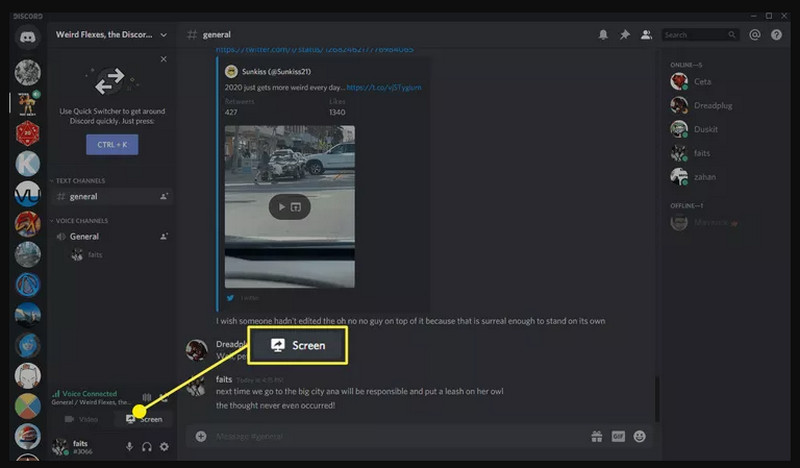Toggle microphone mute in the user panel
This screenshot has width=800, height=468.
point(129,446)
